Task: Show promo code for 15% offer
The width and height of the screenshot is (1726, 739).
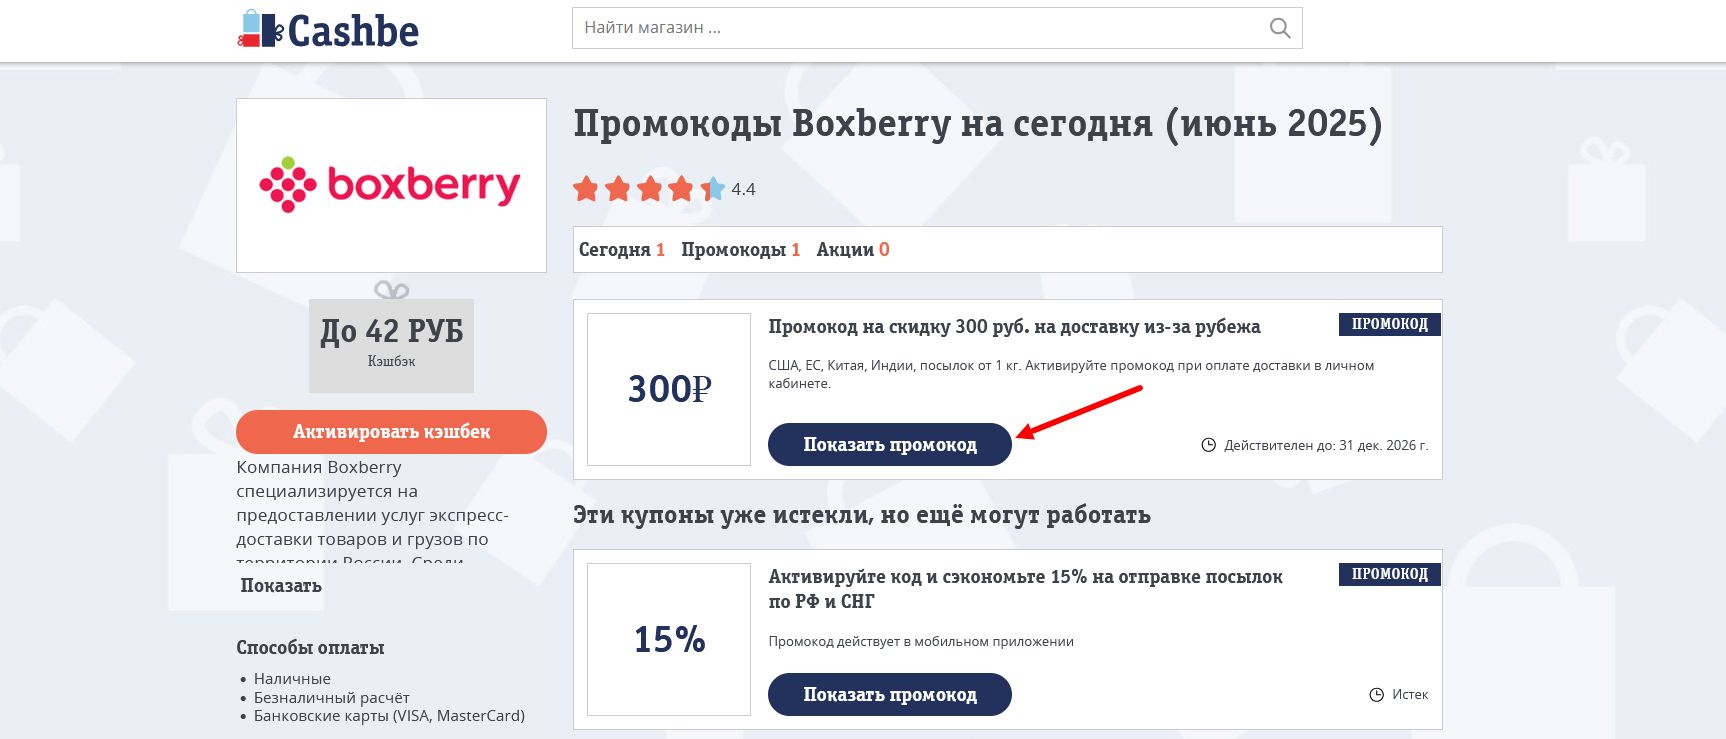Action: (889, 695)
